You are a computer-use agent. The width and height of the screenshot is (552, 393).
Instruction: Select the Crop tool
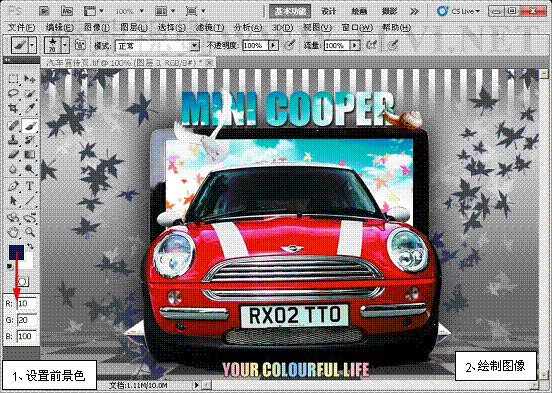click(x=13, y=108)
